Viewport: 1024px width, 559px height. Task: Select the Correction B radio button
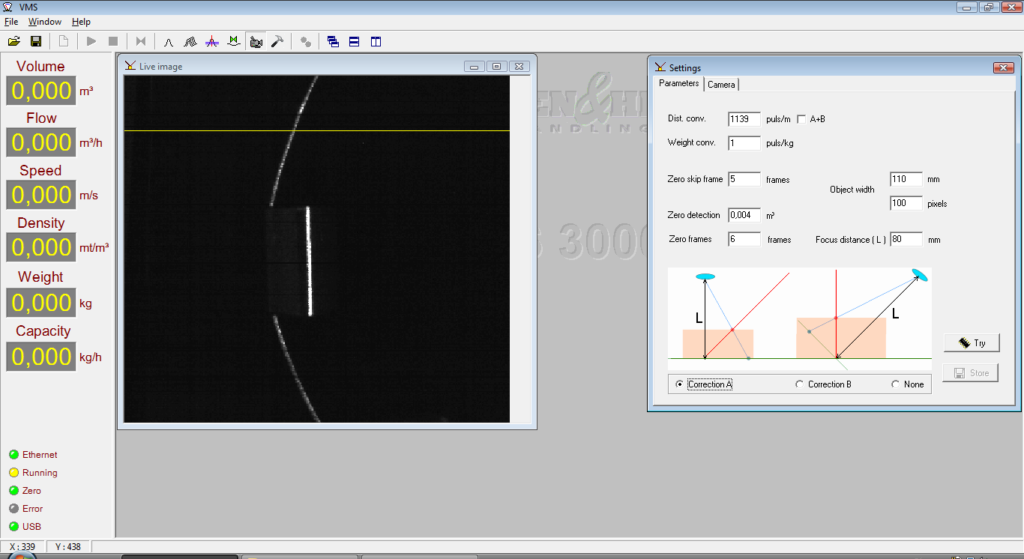click(799, 384)
